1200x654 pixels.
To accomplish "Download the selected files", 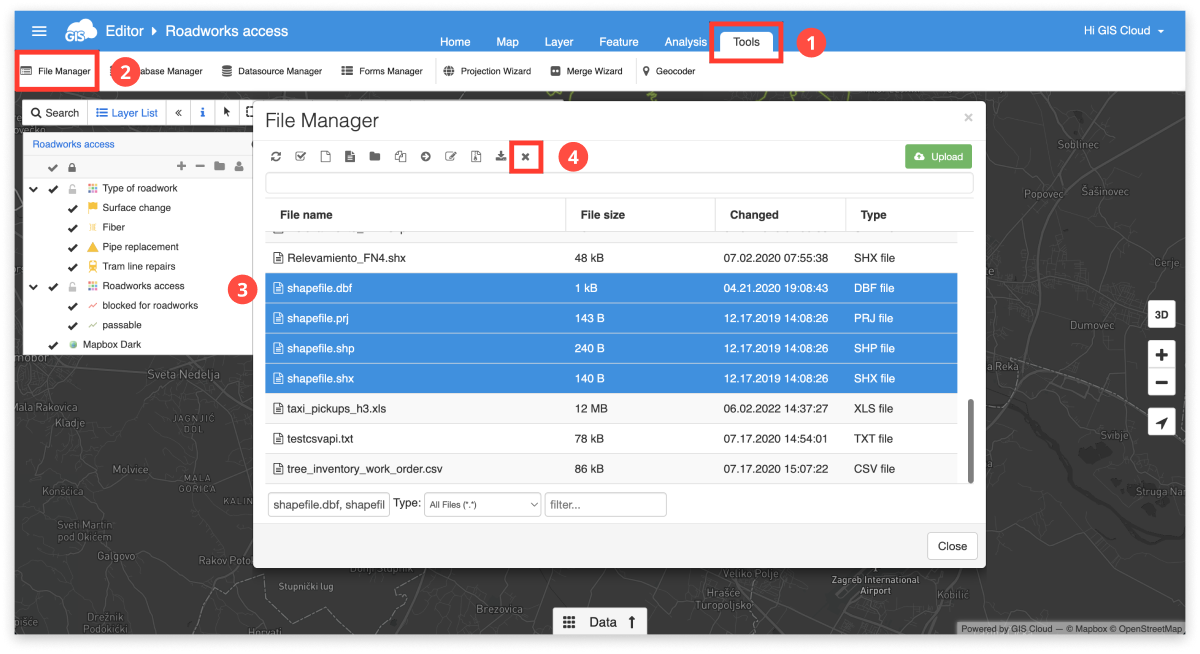I will [x=500, y=156].
